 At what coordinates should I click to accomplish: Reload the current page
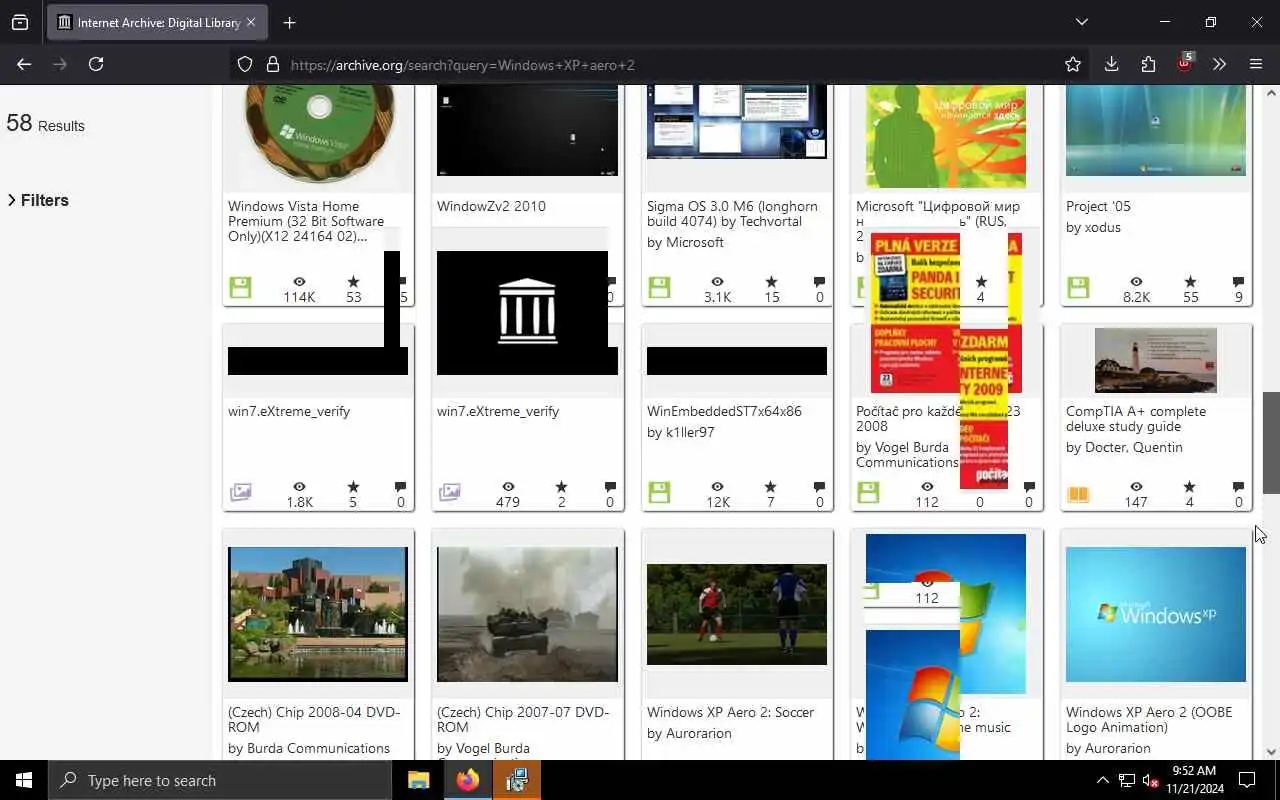[96, 64]
